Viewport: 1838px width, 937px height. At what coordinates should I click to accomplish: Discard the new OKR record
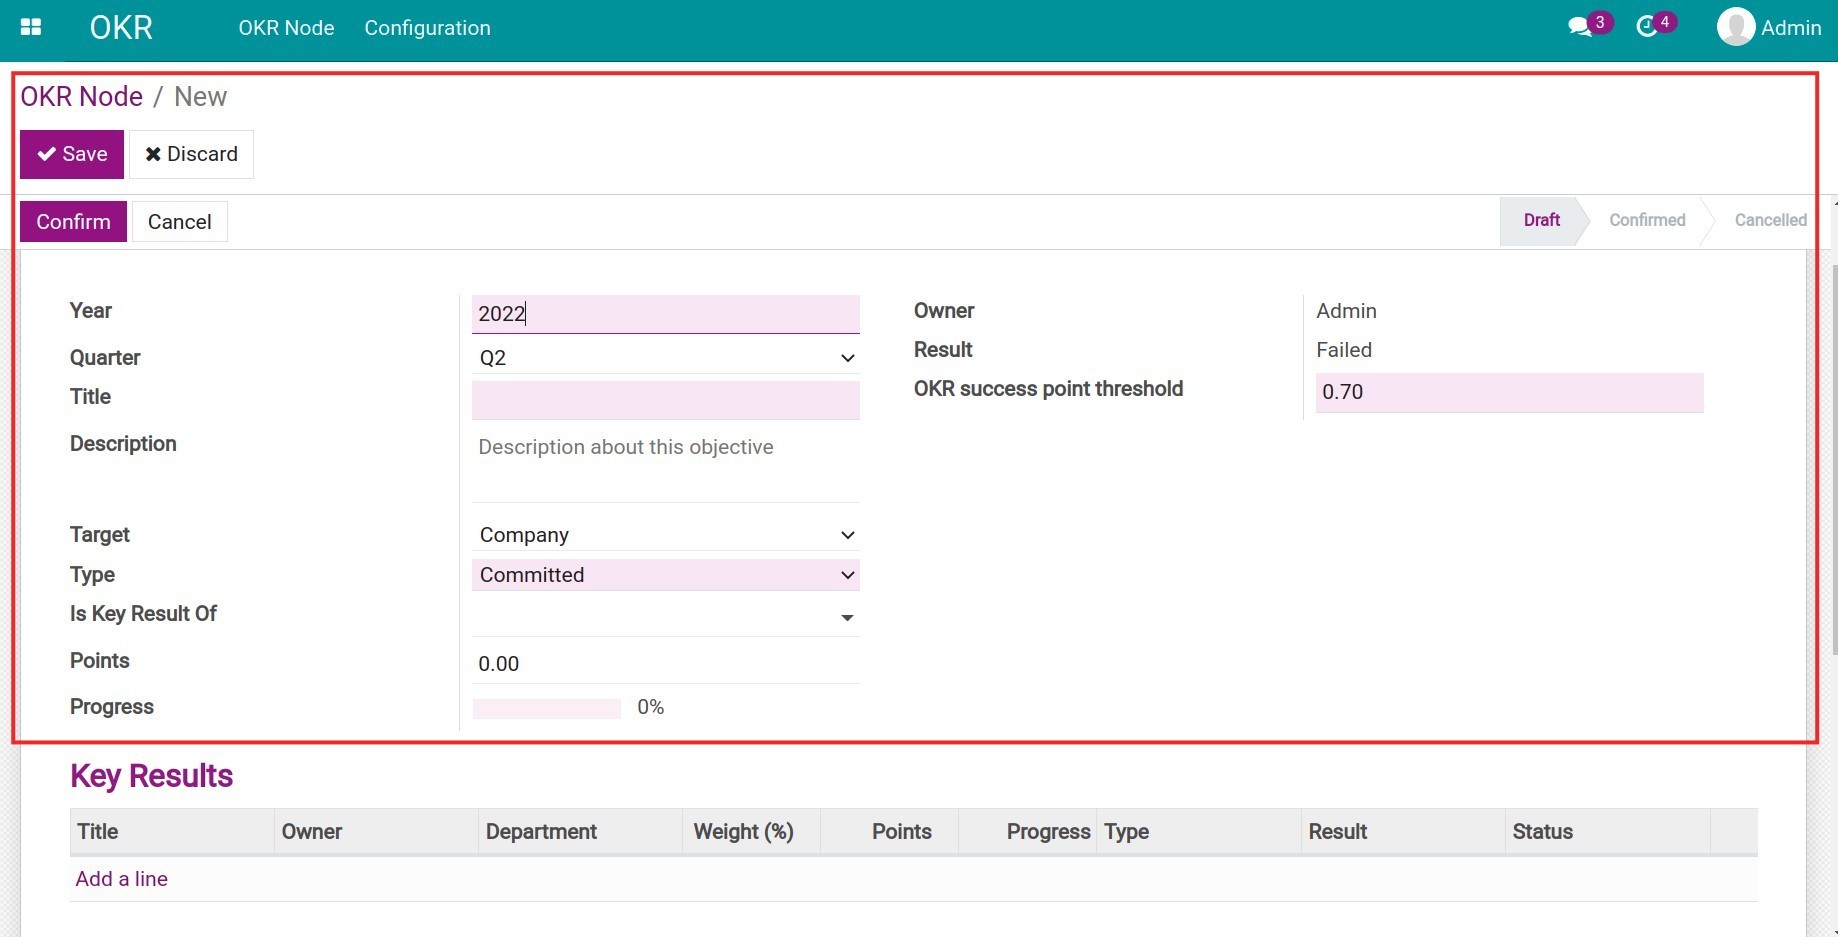191,154
